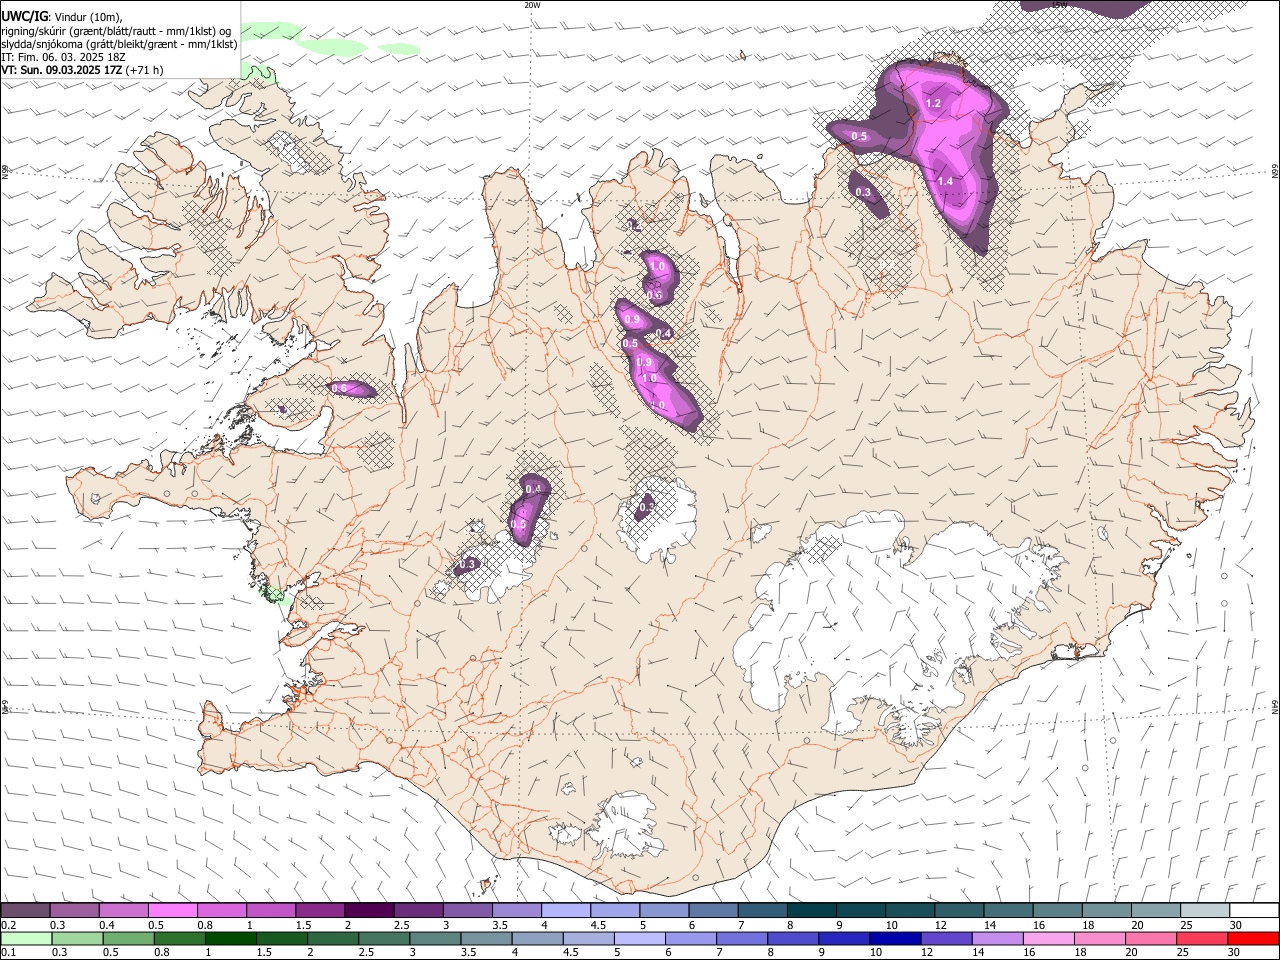Pick upper legend swatch starting at 0.2
The height and width of the screenshot is (960, 1280).
(25, 910)
